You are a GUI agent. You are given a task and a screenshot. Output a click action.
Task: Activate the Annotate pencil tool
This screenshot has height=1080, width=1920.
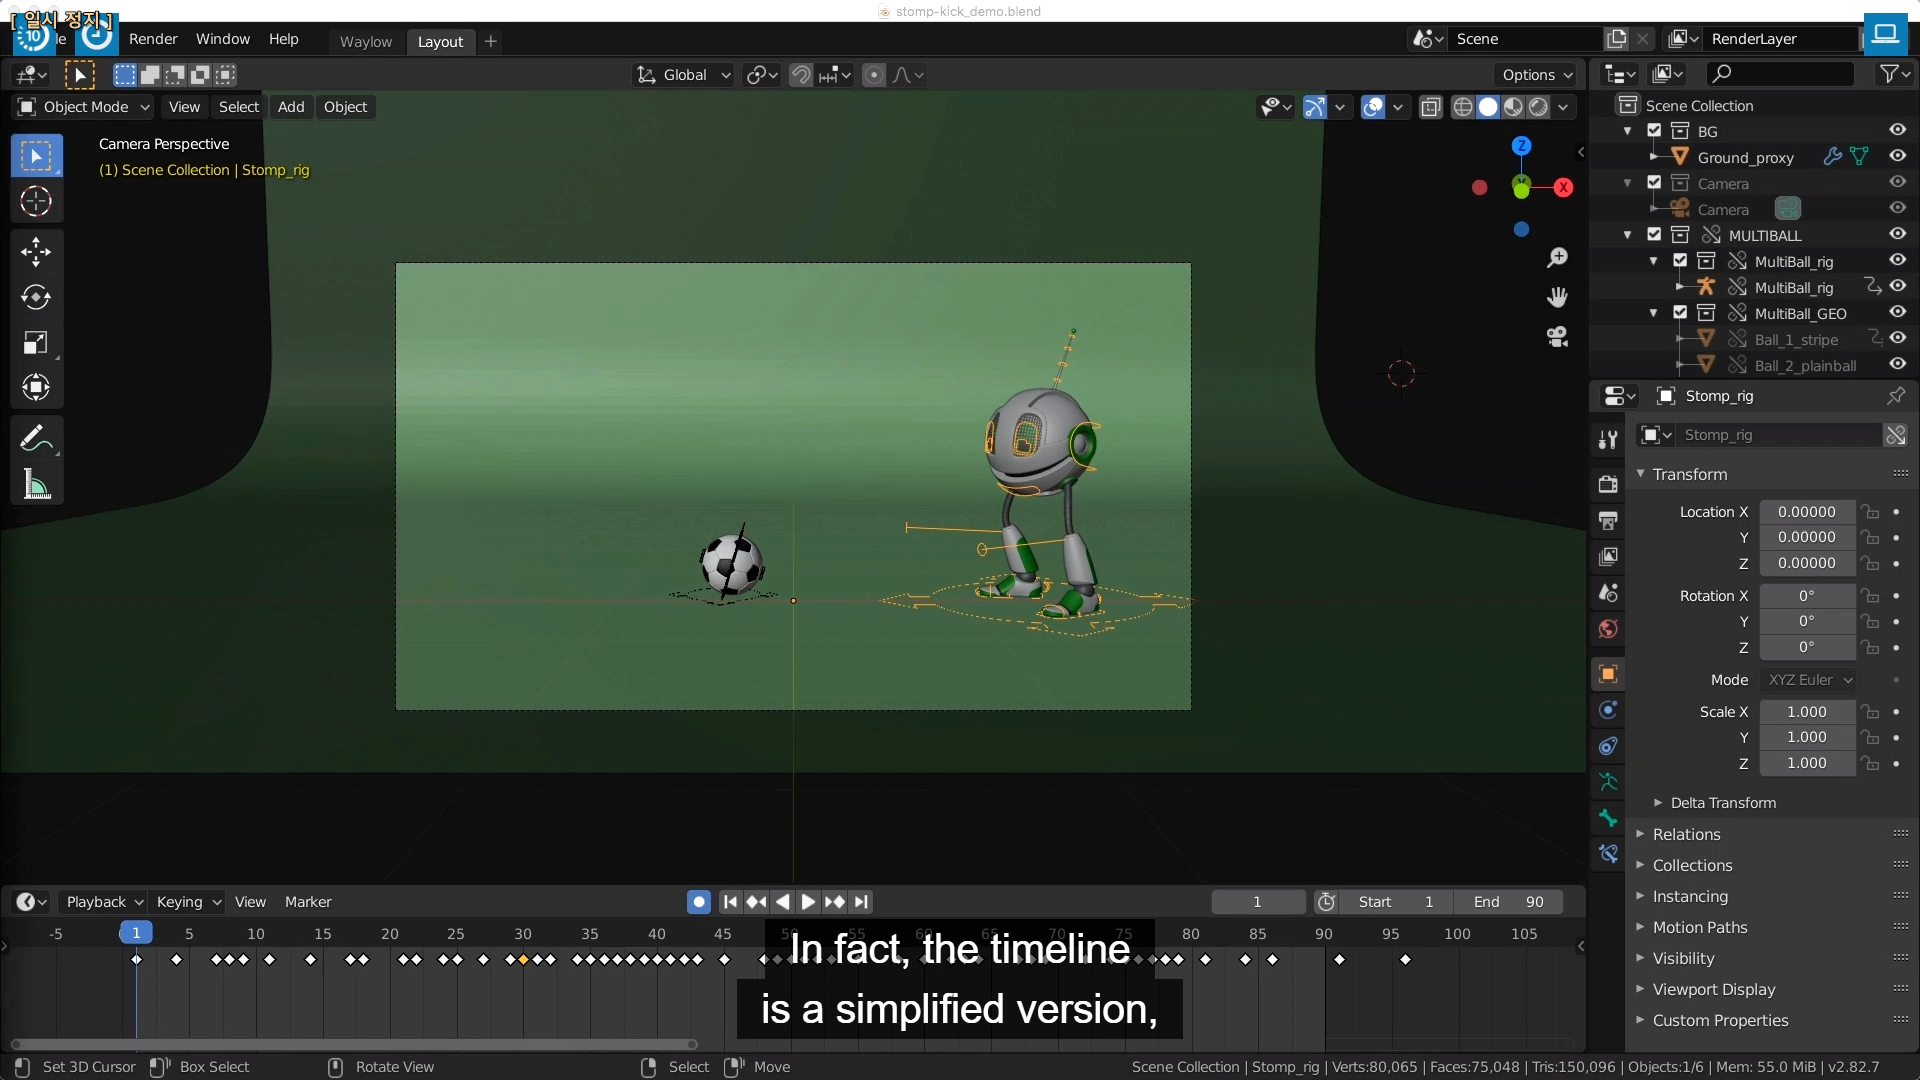tap(36, 438)
